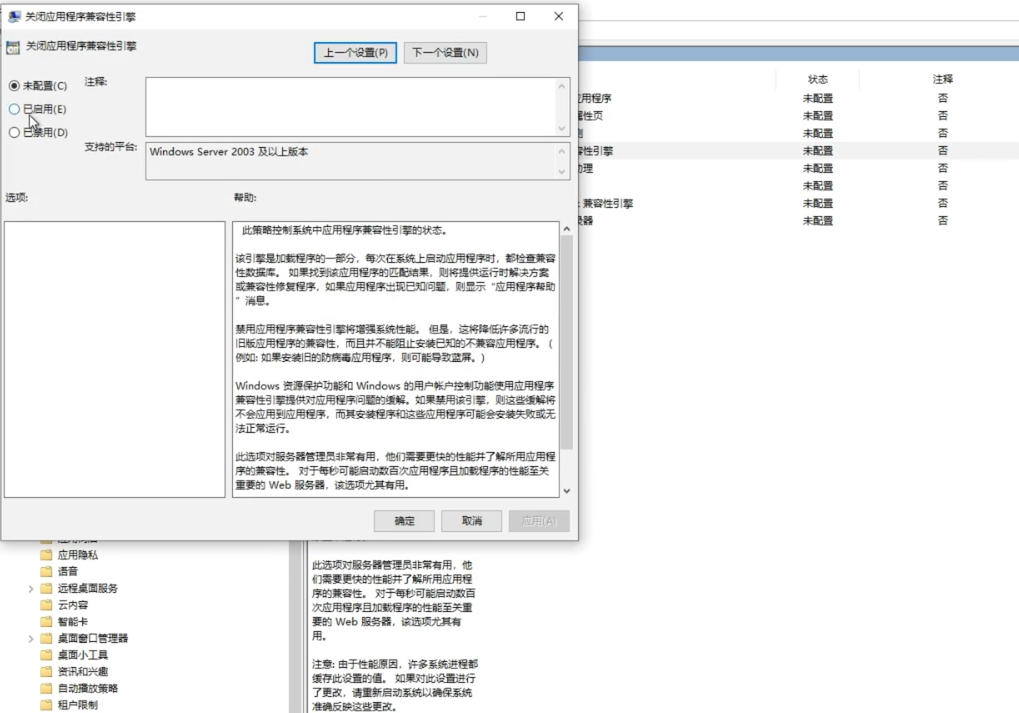Click the 租户限制 folder icon
Screen dimensions: 1019x713
click(x=46, y=705)
